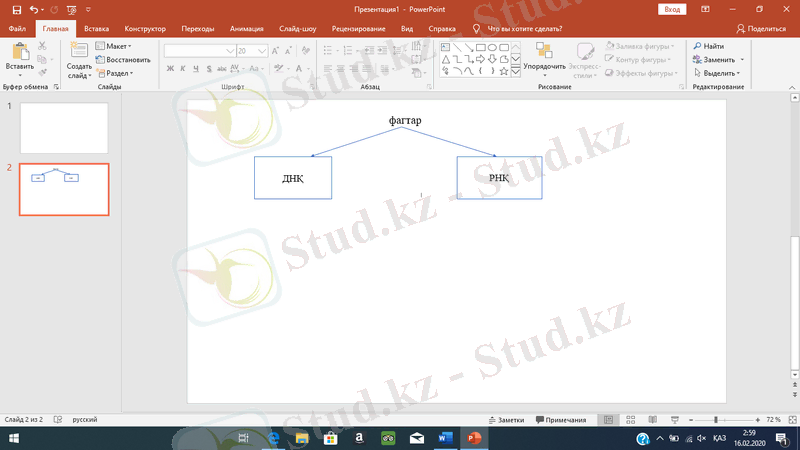The height and width of the screenshot is (450, 800).
Task: Select the five-point star shape
Action: click(x=504, y=71)
